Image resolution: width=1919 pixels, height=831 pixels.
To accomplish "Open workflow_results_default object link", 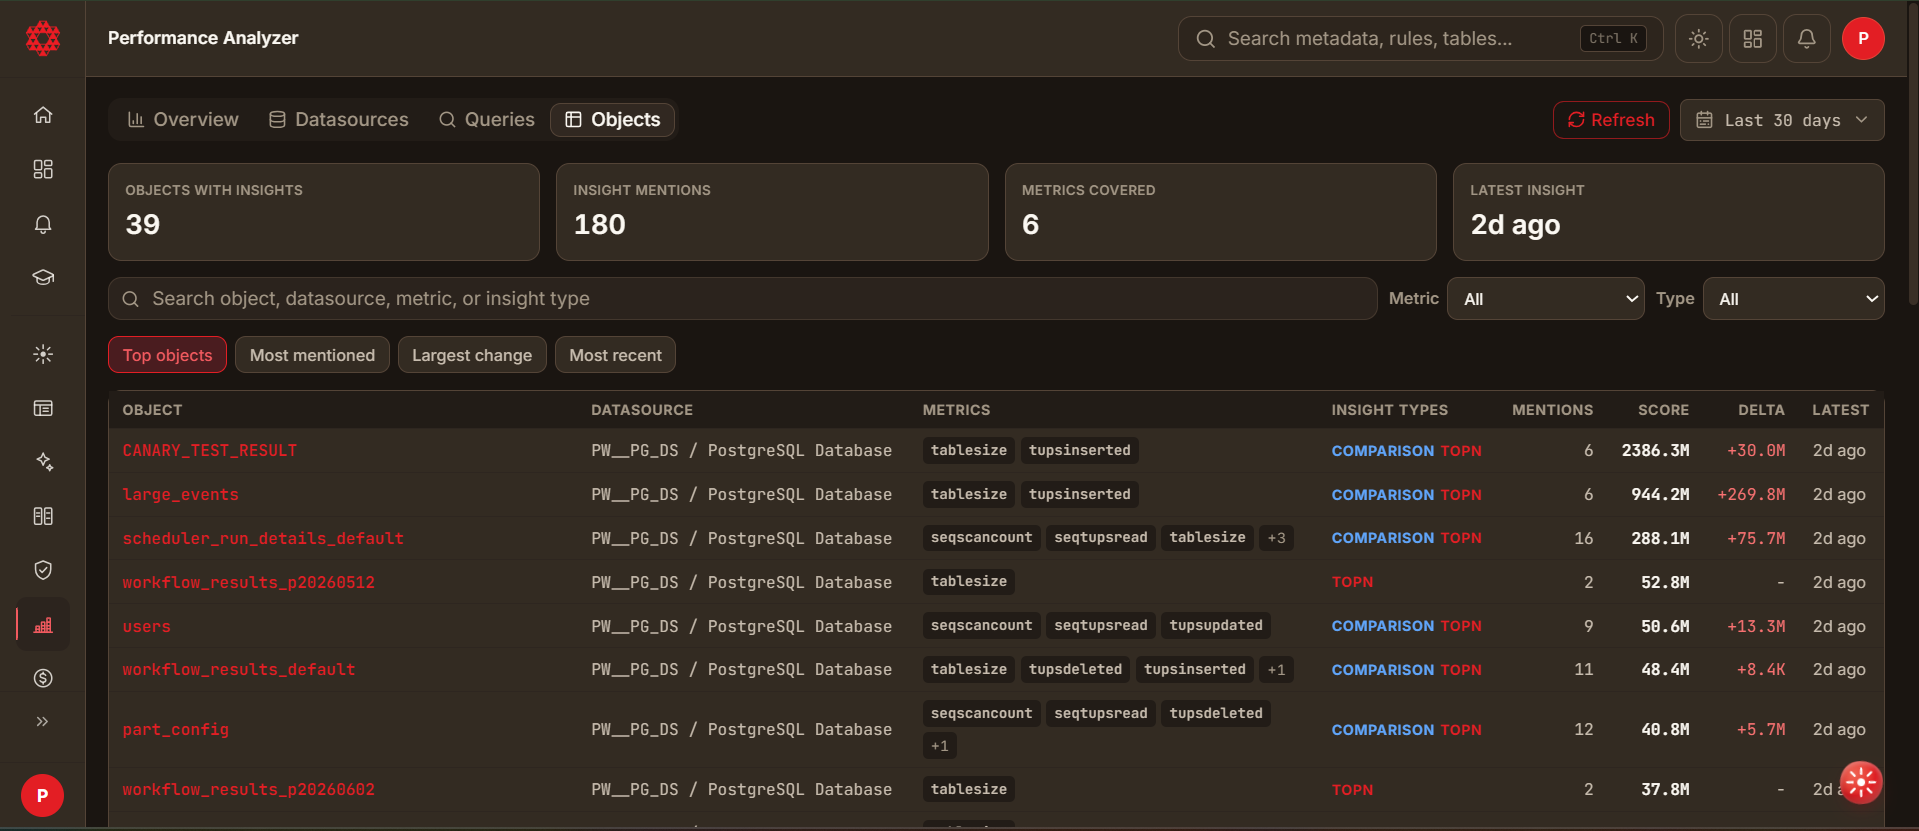I will (239, 670).
